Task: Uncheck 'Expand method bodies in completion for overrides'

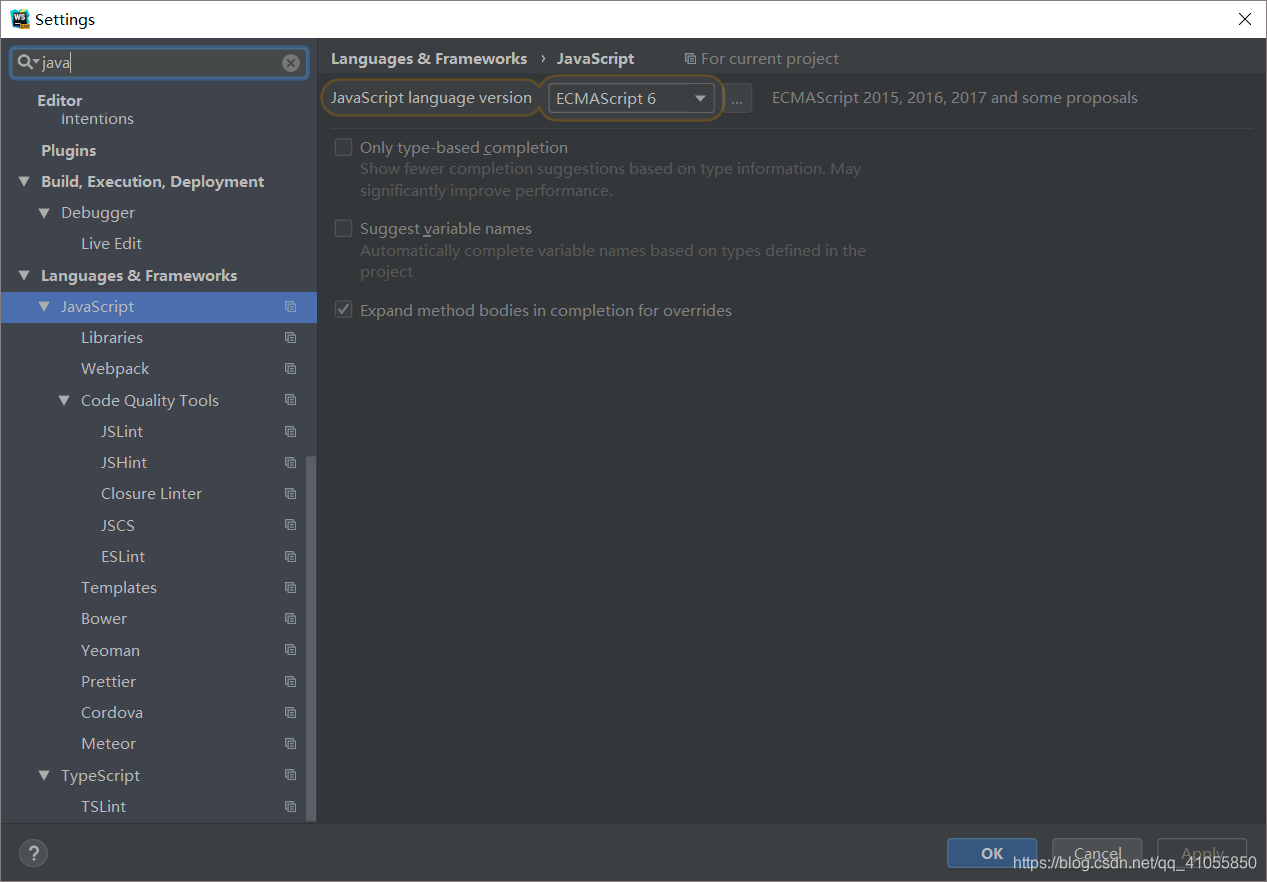Action: (343, 310)
